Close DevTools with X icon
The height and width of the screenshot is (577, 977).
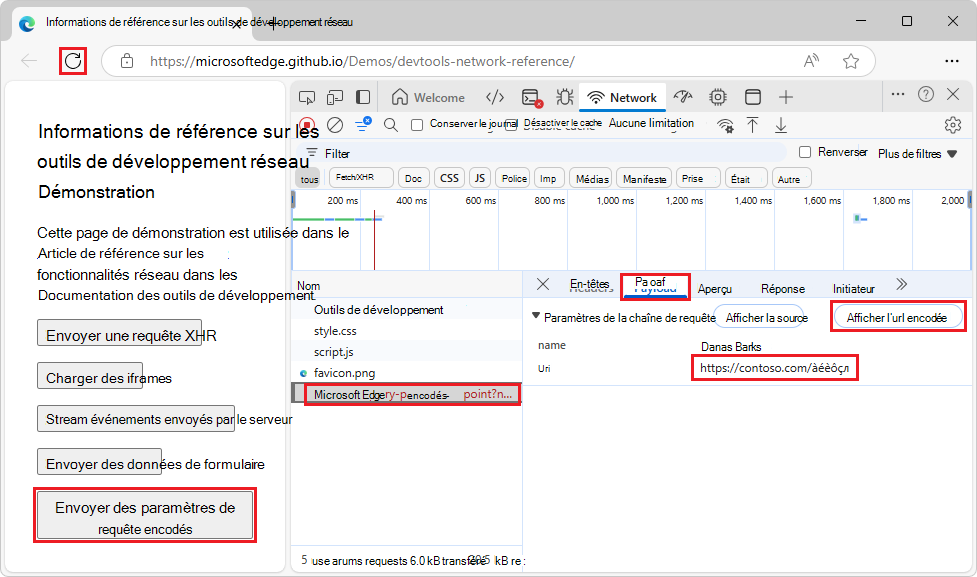tap(953, 94)
